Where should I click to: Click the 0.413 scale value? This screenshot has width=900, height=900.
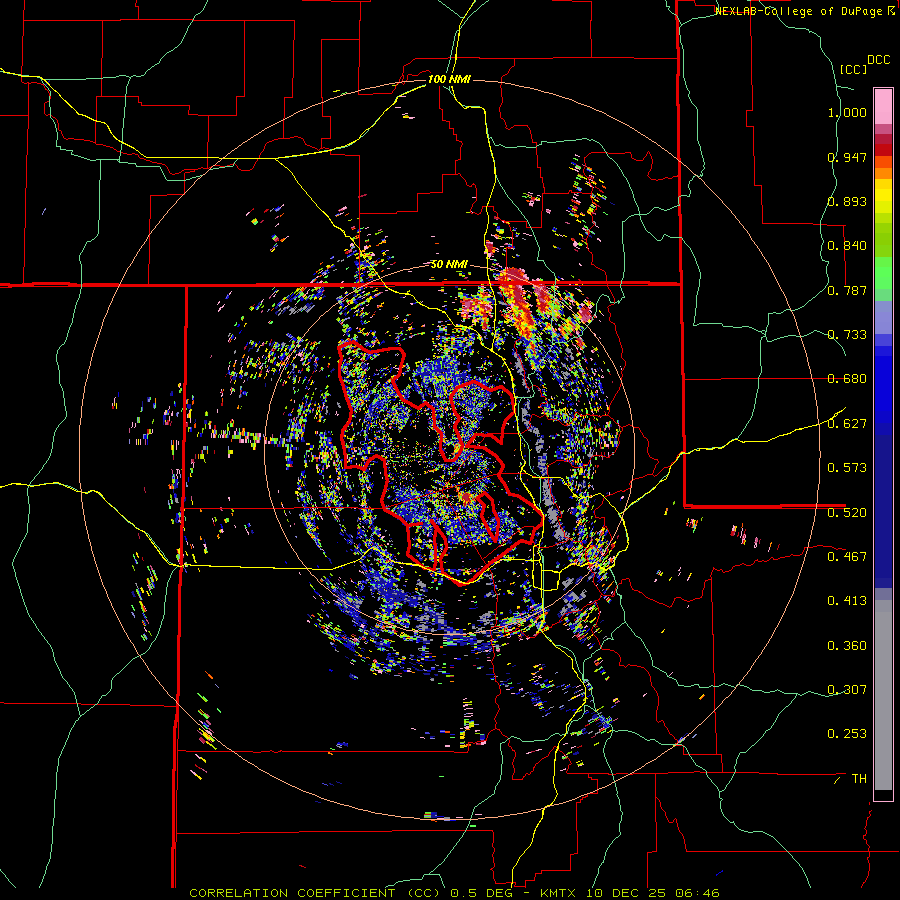click(x=847, y=601)
